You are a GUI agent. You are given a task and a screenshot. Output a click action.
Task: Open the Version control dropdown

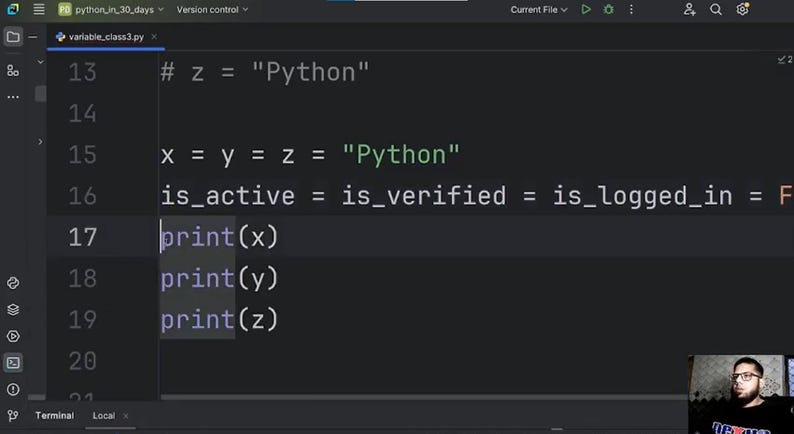coord(212,10)
